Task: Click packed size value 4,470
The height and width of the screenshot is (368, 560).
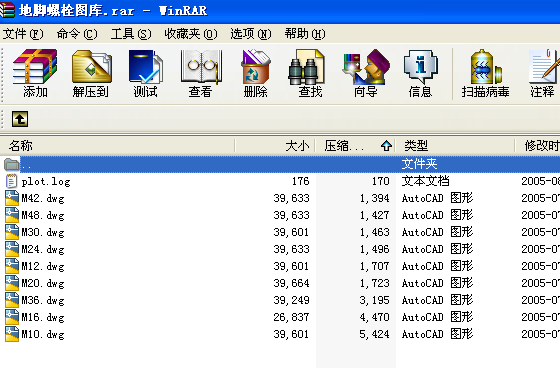Action: coord(374,317)
